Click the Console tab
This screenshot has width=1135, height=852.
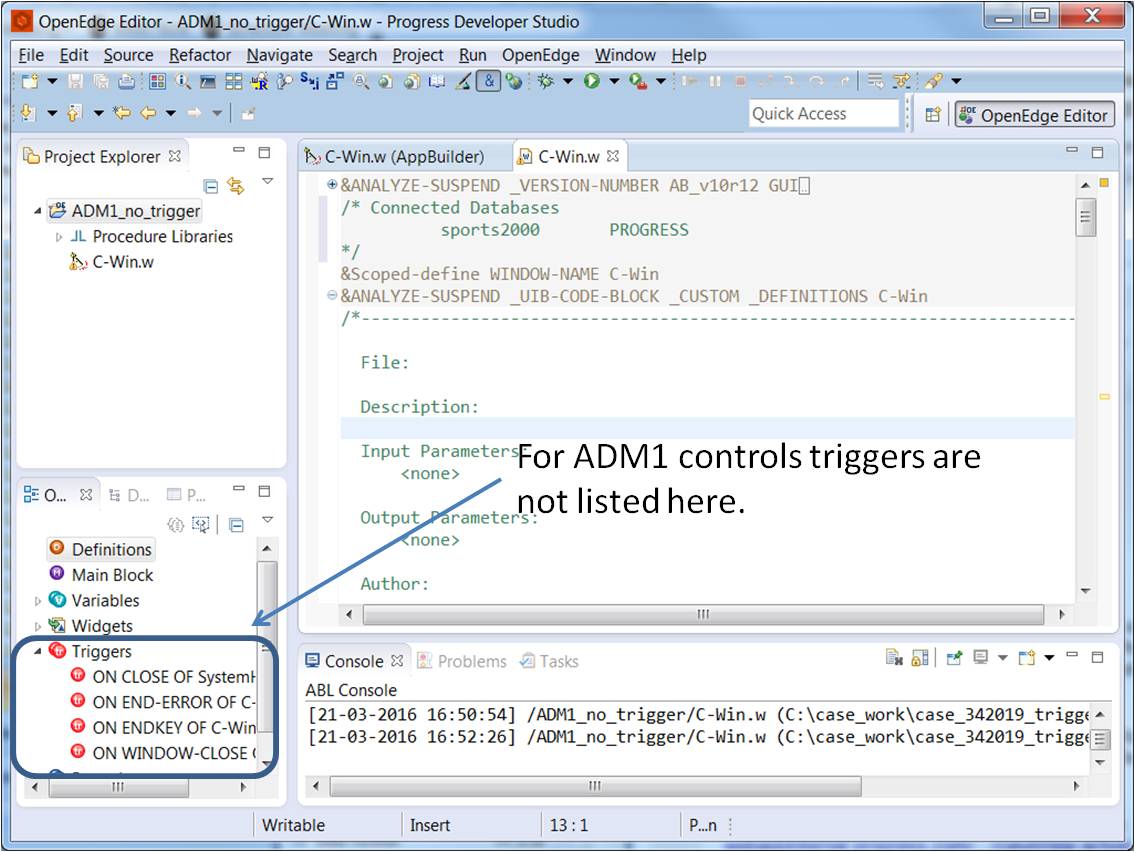353,661
